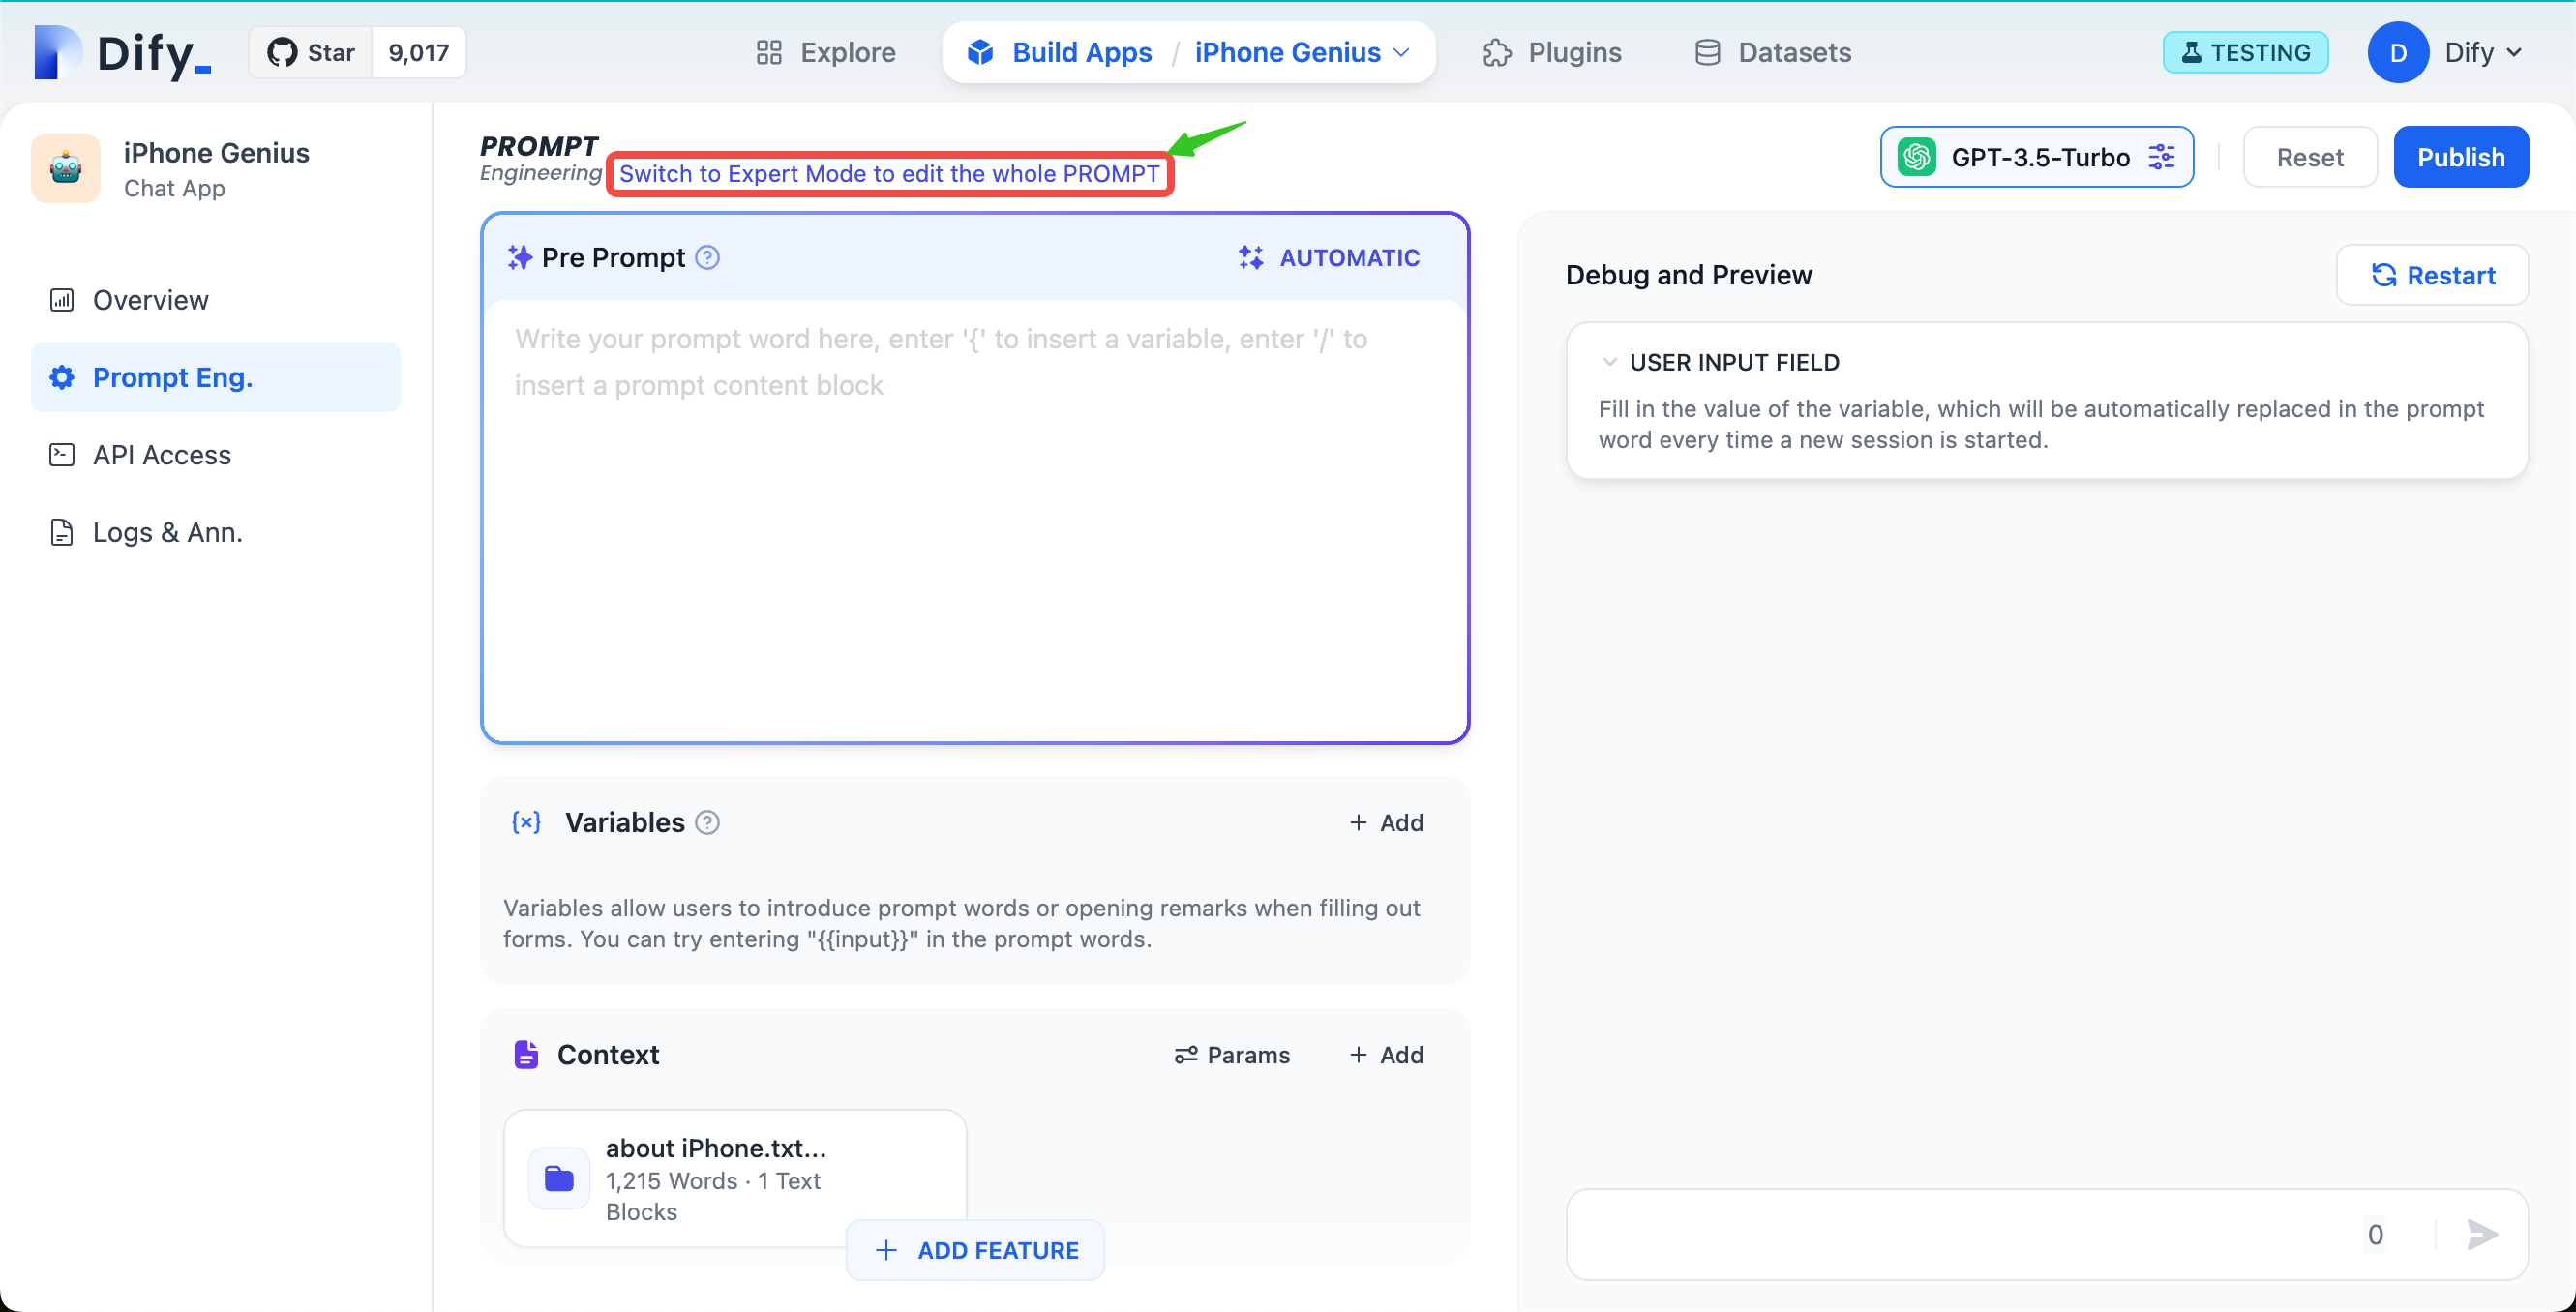Click the Pre Prompt help question-mark icon
This screenshot has height=1312, width=2576.
[707, 258]
